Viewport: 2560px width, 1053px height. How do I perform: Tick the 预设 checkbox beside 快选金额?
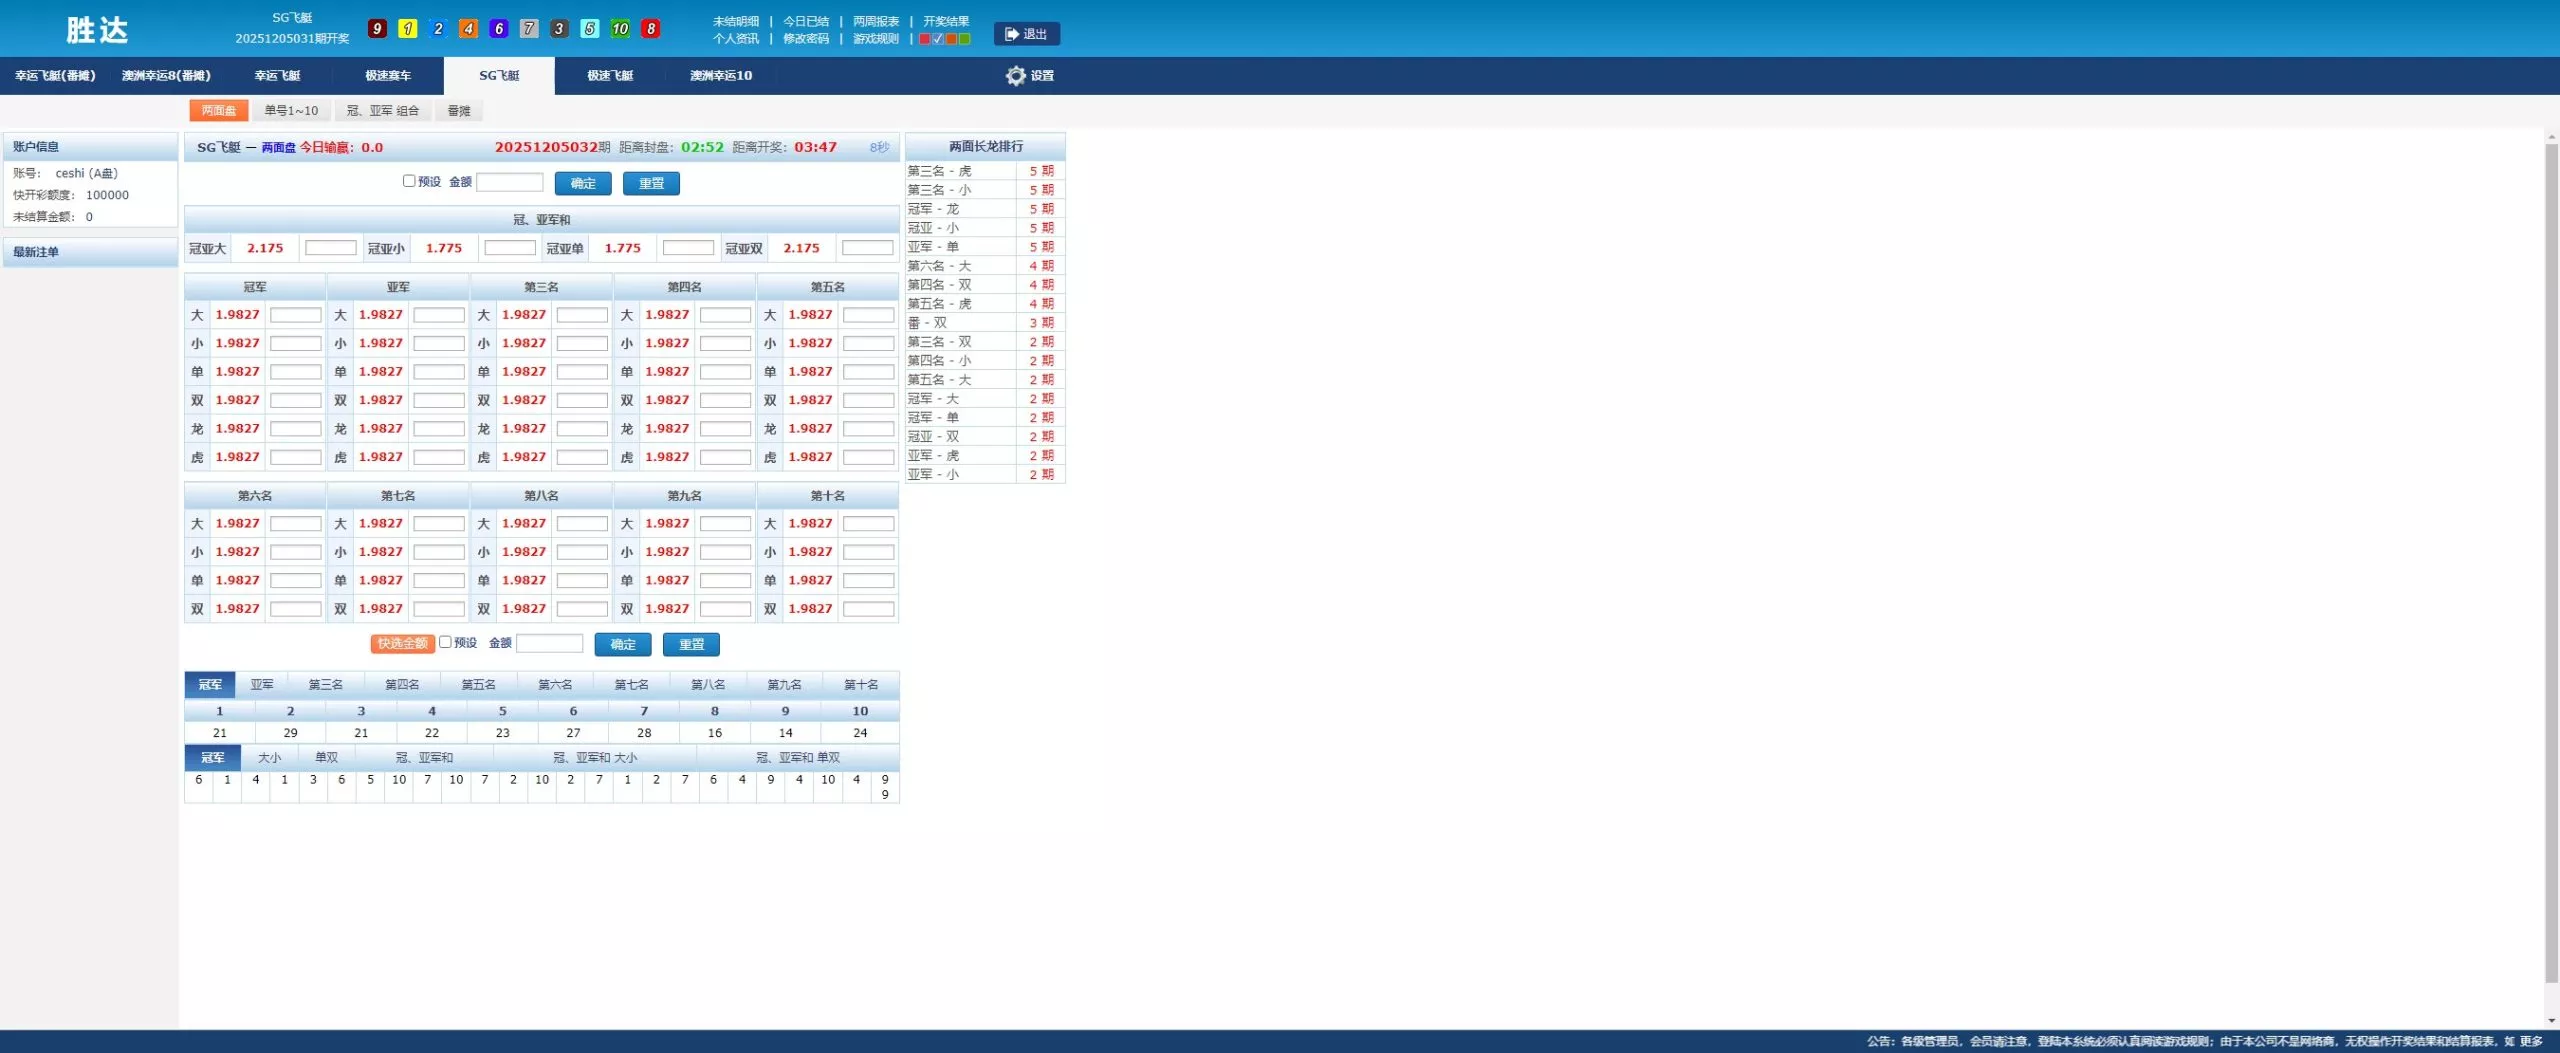pos(445,642)
